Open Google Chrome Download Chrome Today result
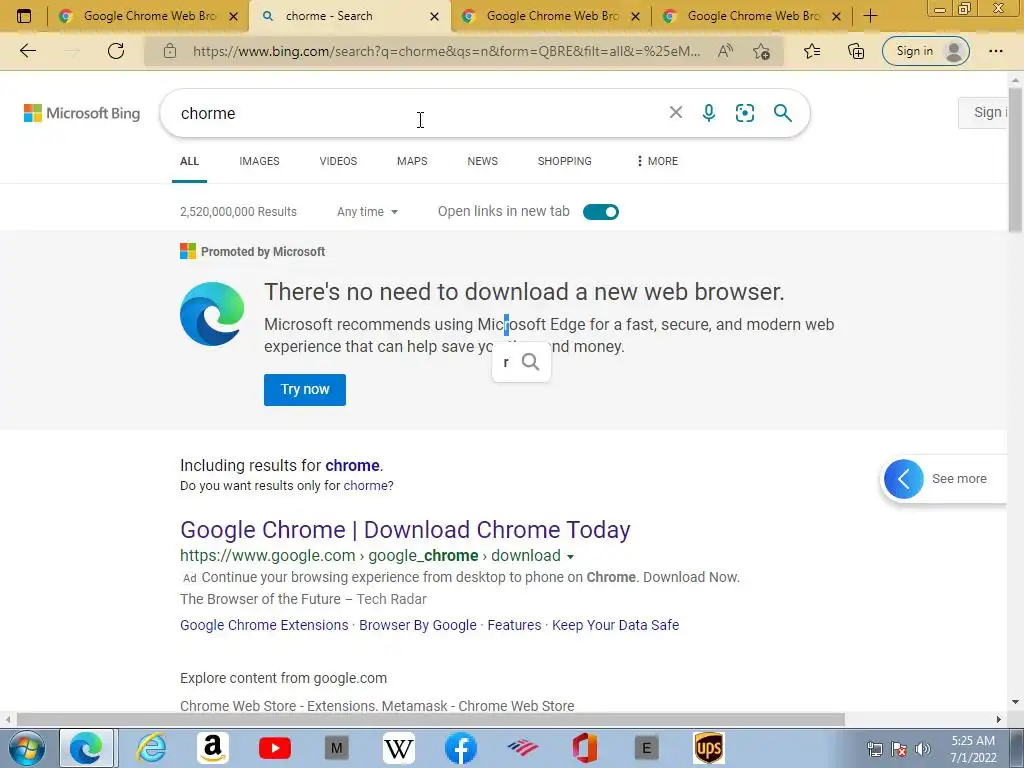 (x=405, y=530)
